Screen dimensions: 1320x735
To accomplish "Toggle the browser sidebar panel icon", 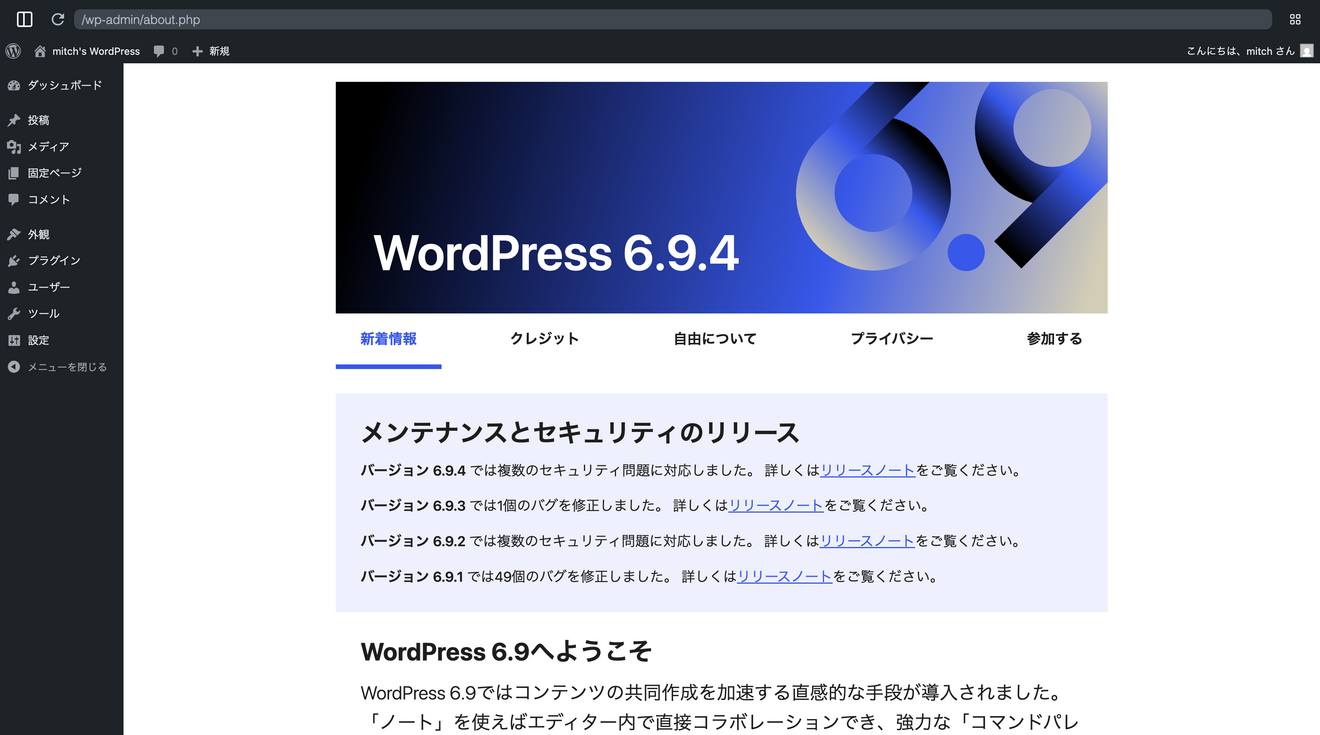I will [22, 18].
